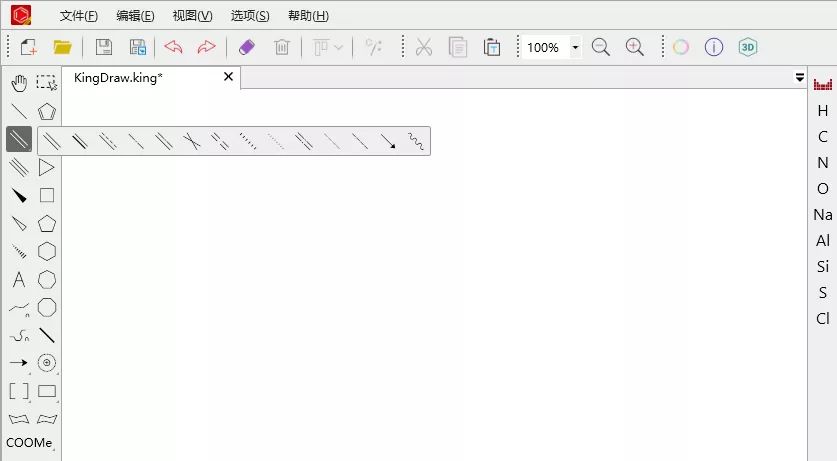Select the solid wedge bond tool

pyautogui.click(x=19, y=196)
